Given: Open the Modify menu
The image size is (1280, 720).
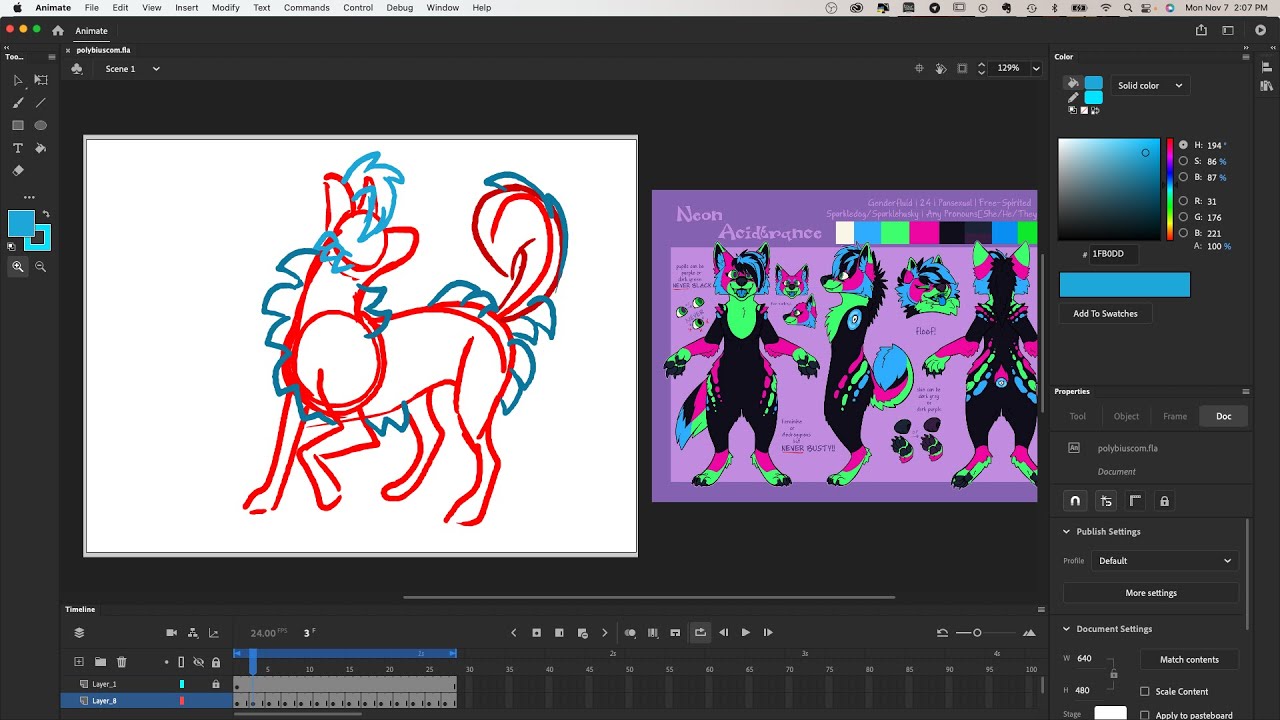Looking at the screenshot, I should (x=225, y=8).
